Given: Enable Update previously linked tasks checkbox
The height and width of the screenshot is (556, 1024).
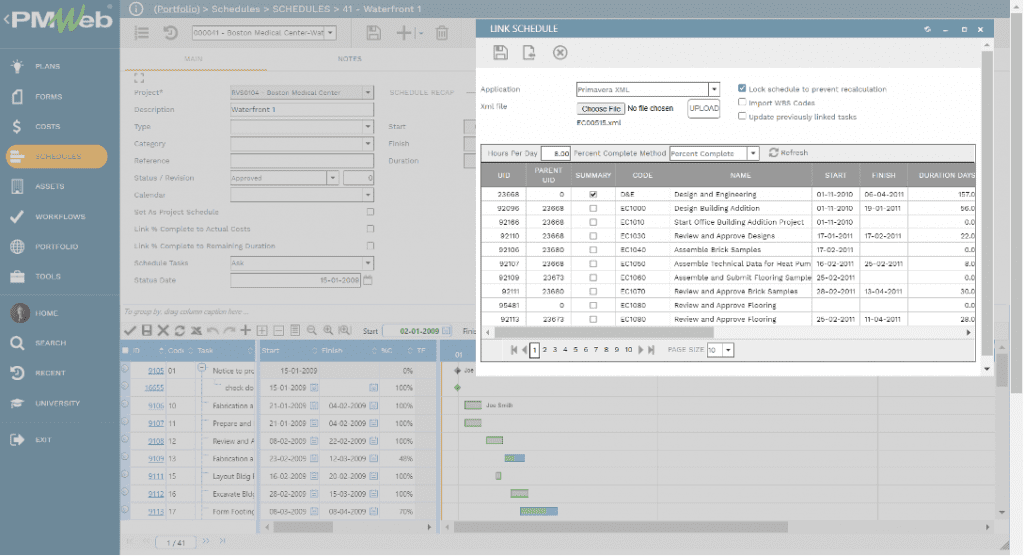Looking at the screenshot, I should (x=742, y=116).
